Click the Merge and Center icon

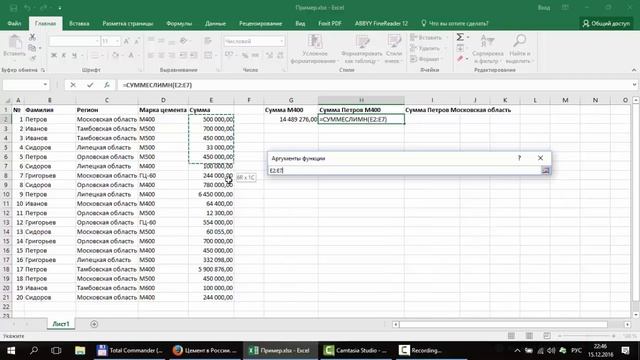208,55
